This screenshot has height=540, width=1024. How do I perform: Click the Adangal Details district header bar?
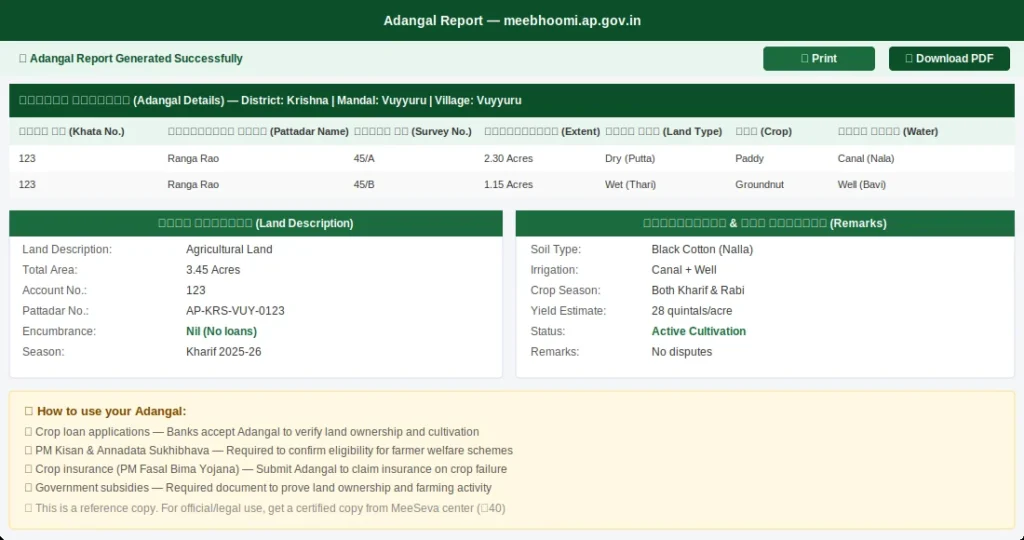point(512,101)
